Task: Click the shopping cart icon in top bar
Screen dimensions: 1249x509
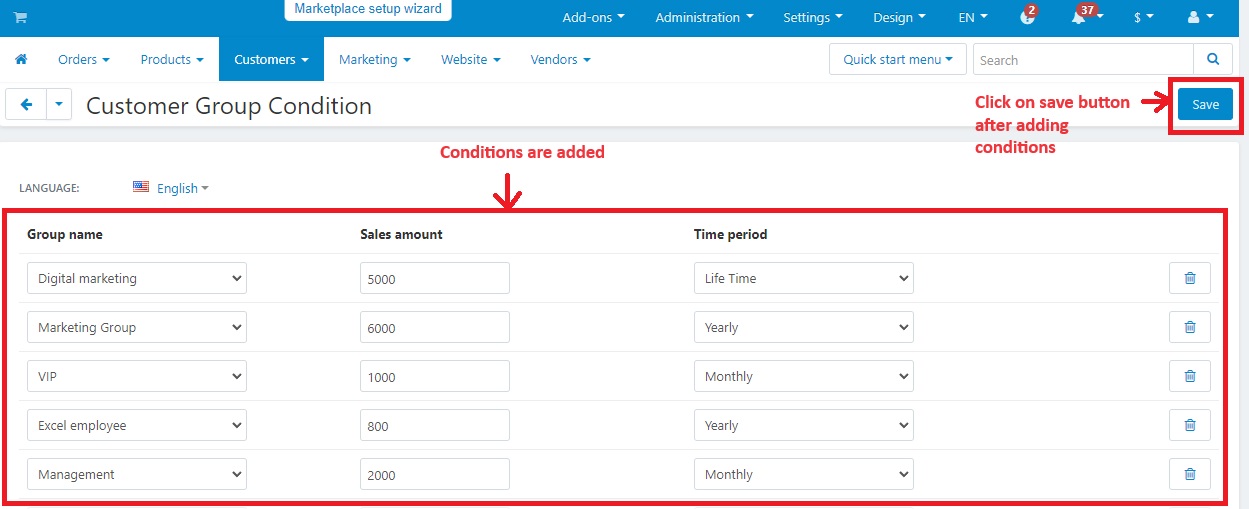Action: pos(20,18)
